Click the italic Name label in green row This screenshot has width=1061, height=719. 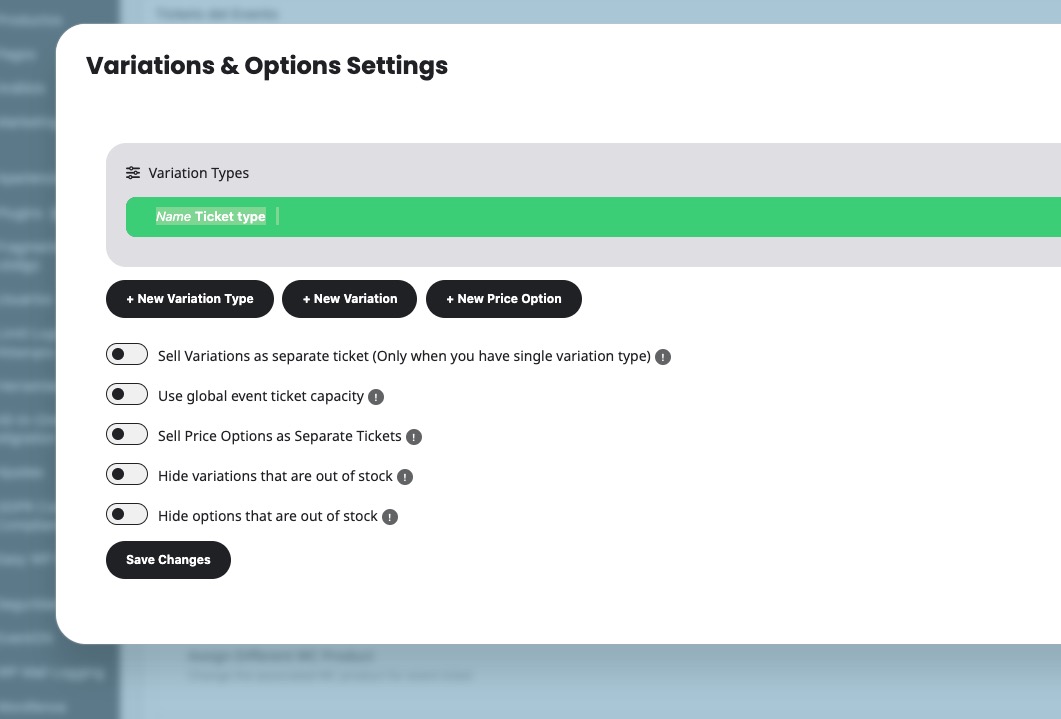[x=173, y=217]
